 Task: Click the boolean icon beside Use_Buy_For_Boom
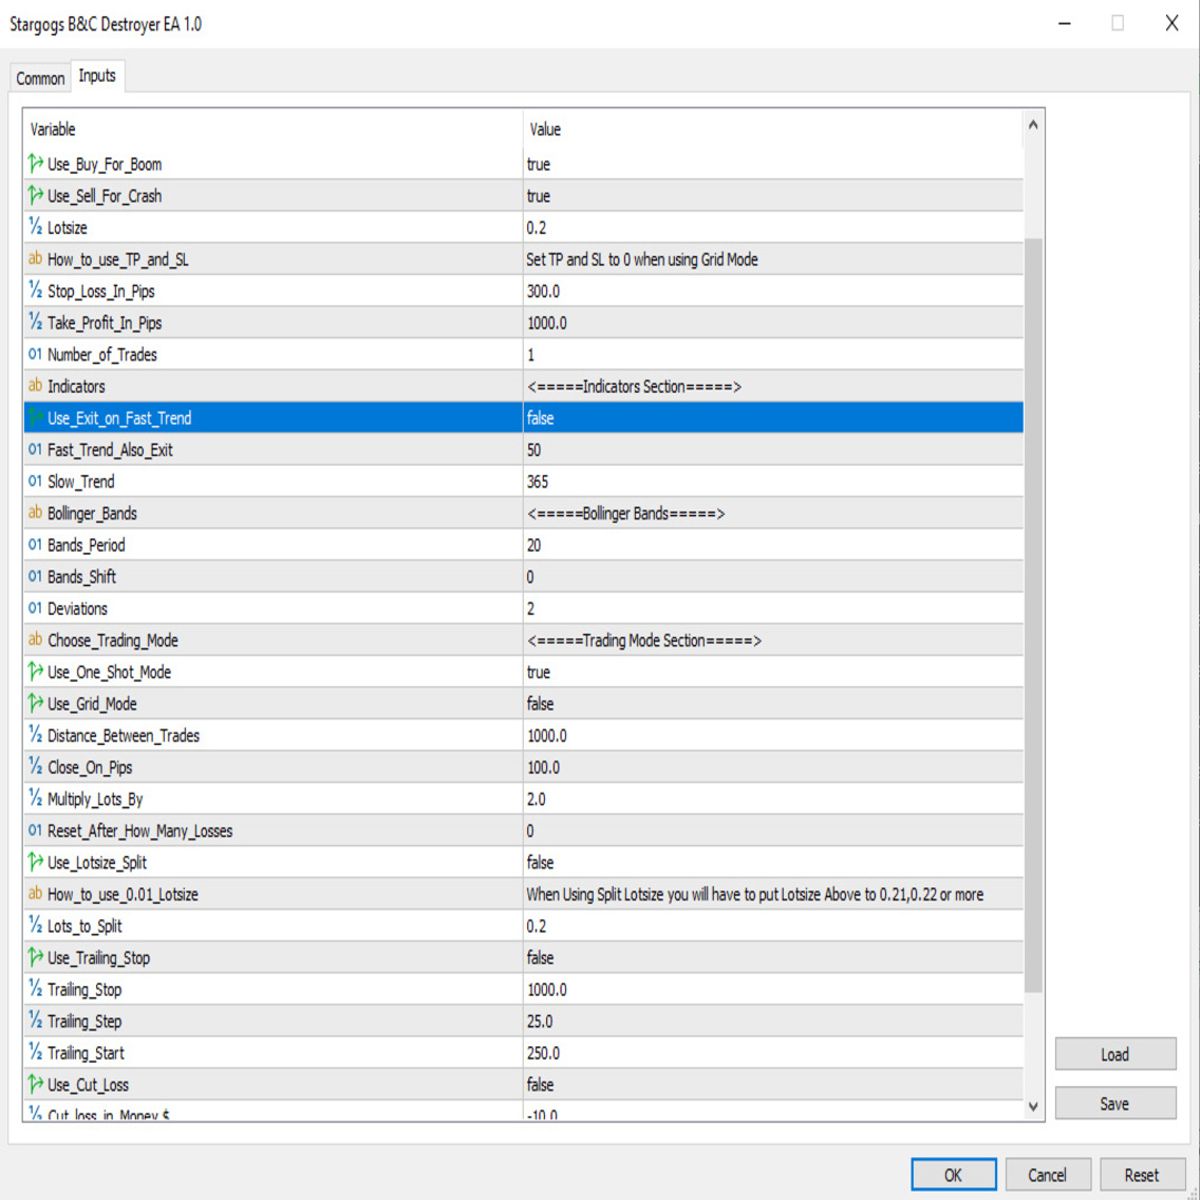35,164
